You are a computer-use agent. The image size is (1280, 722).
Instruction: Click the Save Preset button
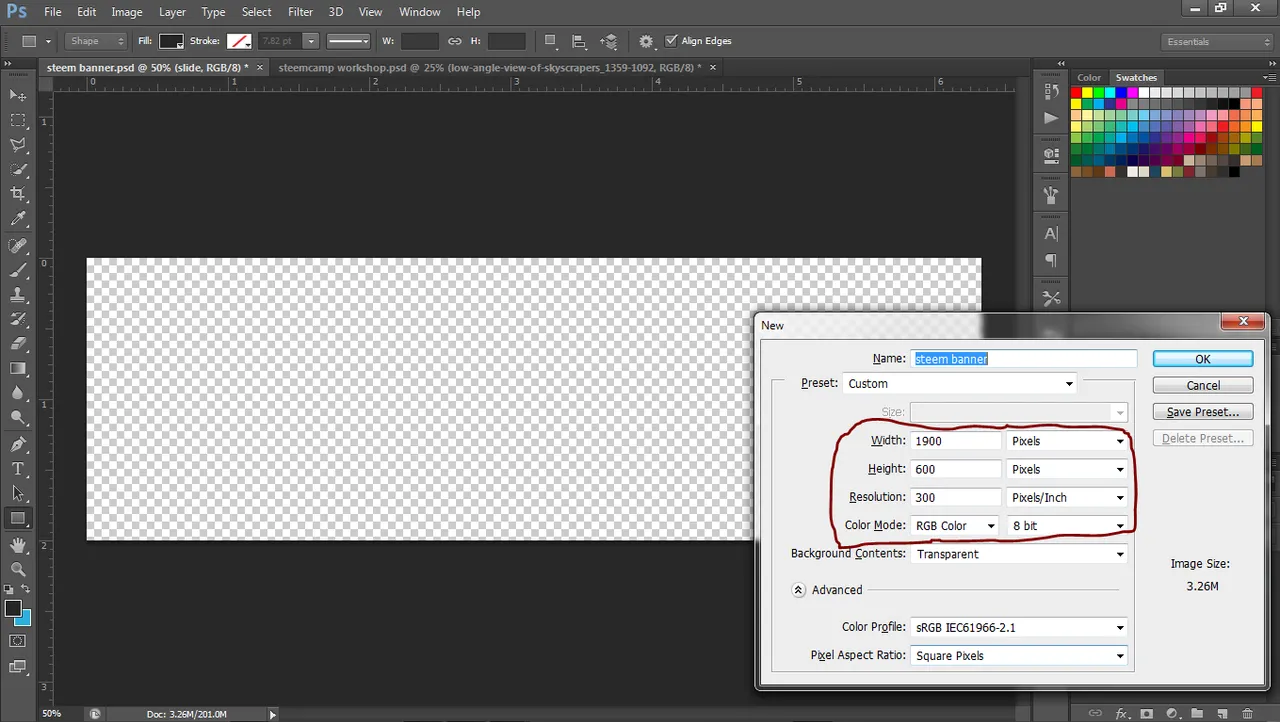[1203, 412]
